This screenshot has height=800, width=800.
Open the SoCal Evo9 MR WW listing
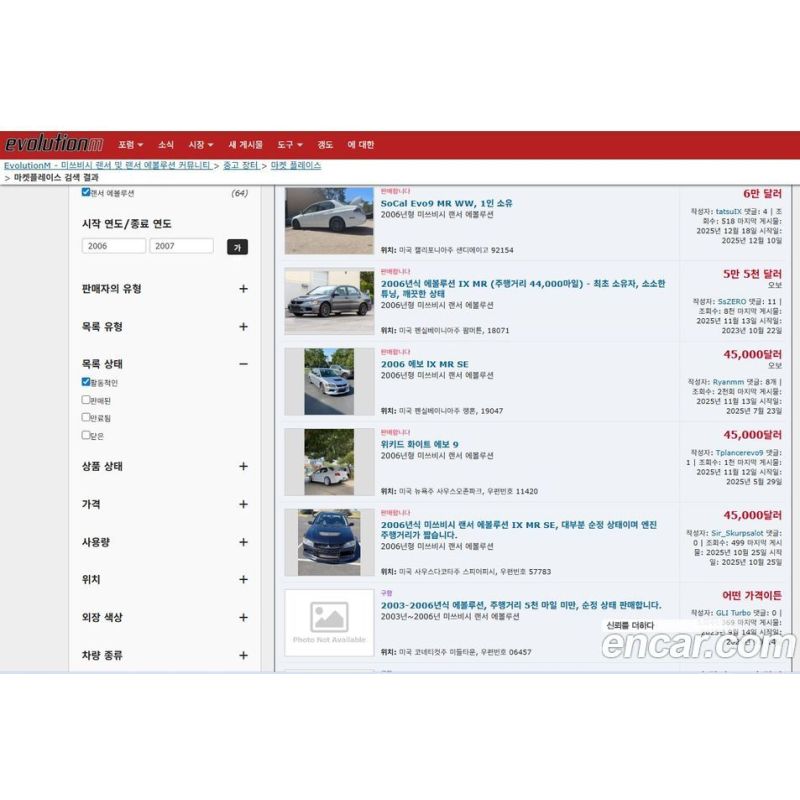pos(446,203)
